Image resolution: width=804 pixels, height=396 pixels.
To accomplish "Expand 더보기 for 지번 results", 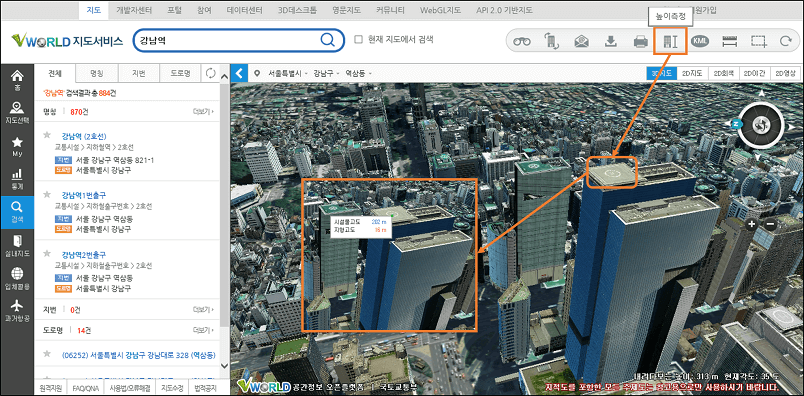I will pos(203,309).
